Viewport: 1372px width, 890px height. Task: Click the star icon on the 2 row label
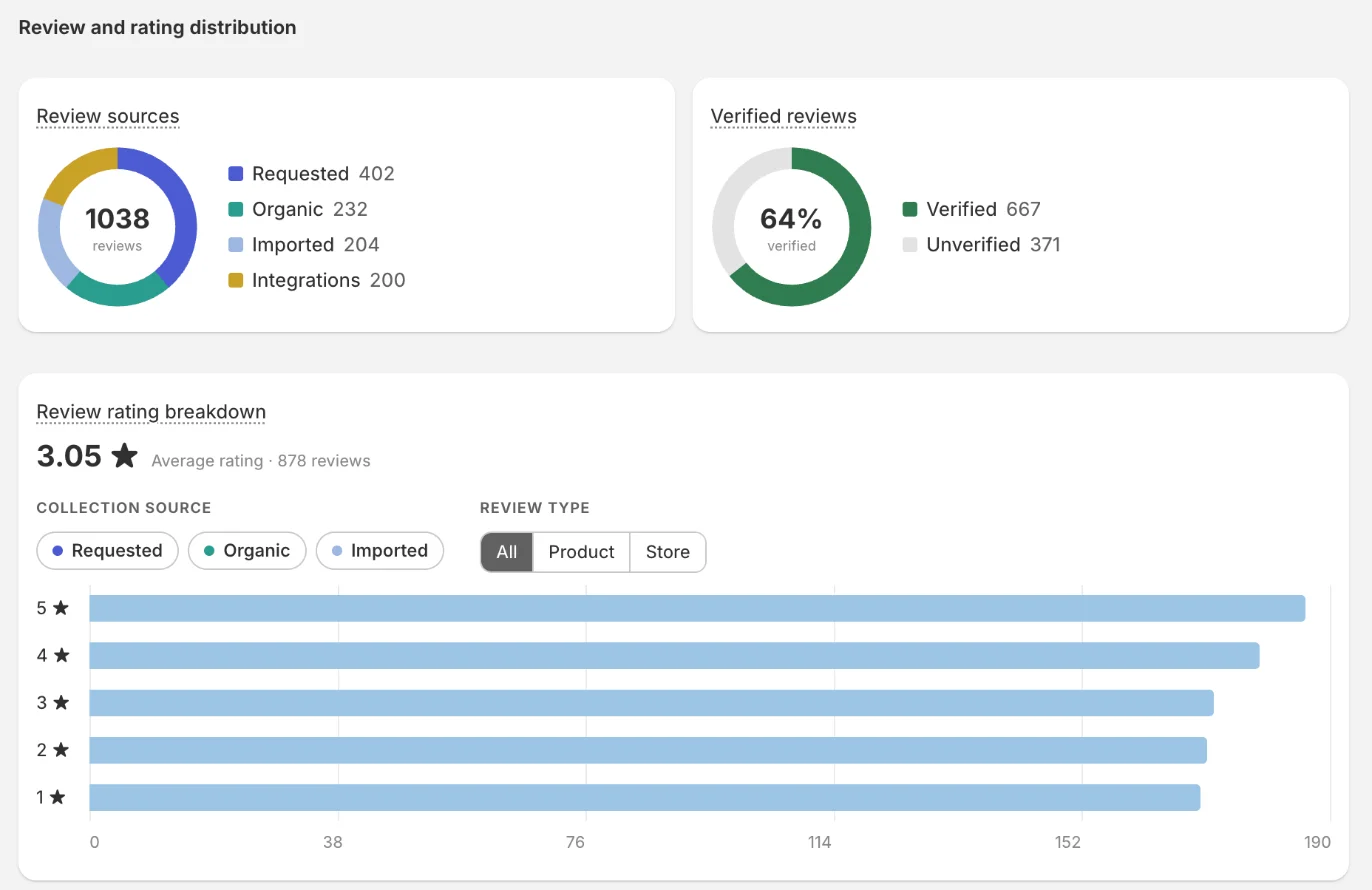click(61, 750)
